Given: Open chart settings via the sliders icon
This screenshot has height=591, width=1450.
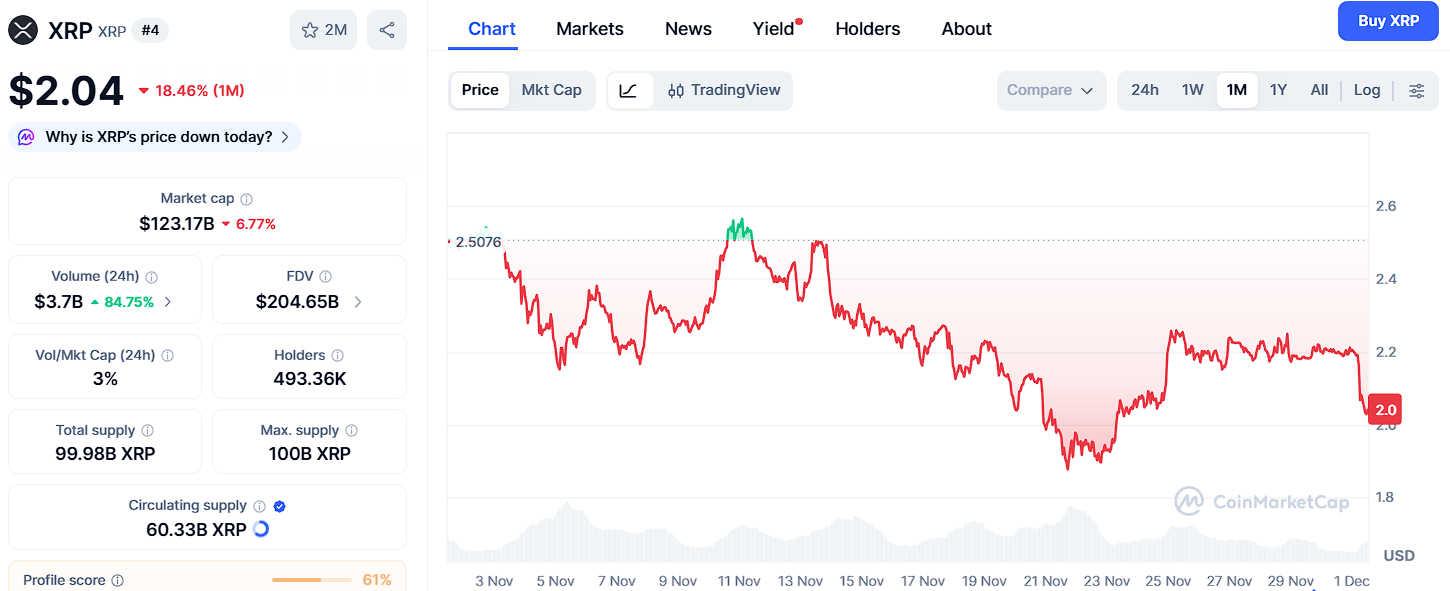Looking at the screenshot, I should click(1417, 90).
